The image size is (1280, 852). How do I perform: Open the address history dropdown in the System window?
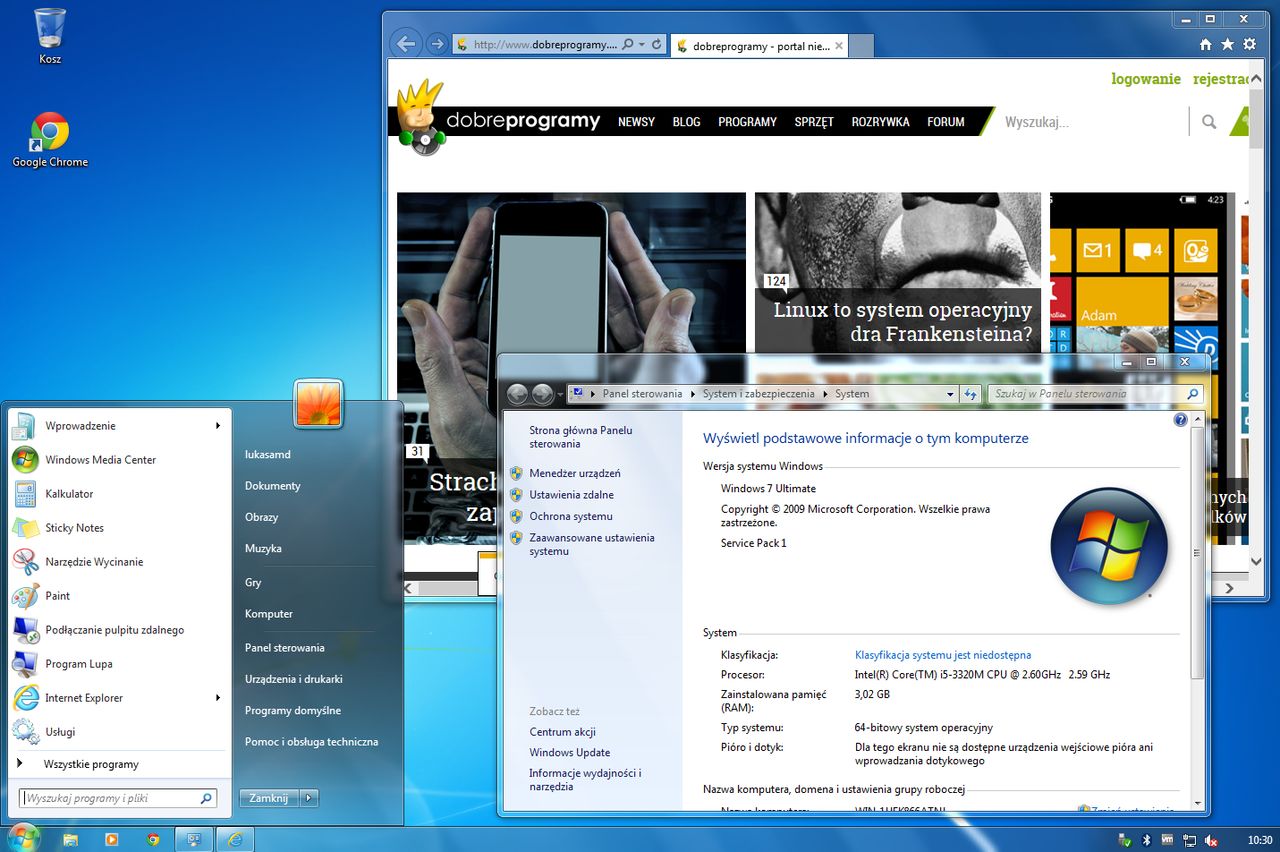[x=950, y=394]
